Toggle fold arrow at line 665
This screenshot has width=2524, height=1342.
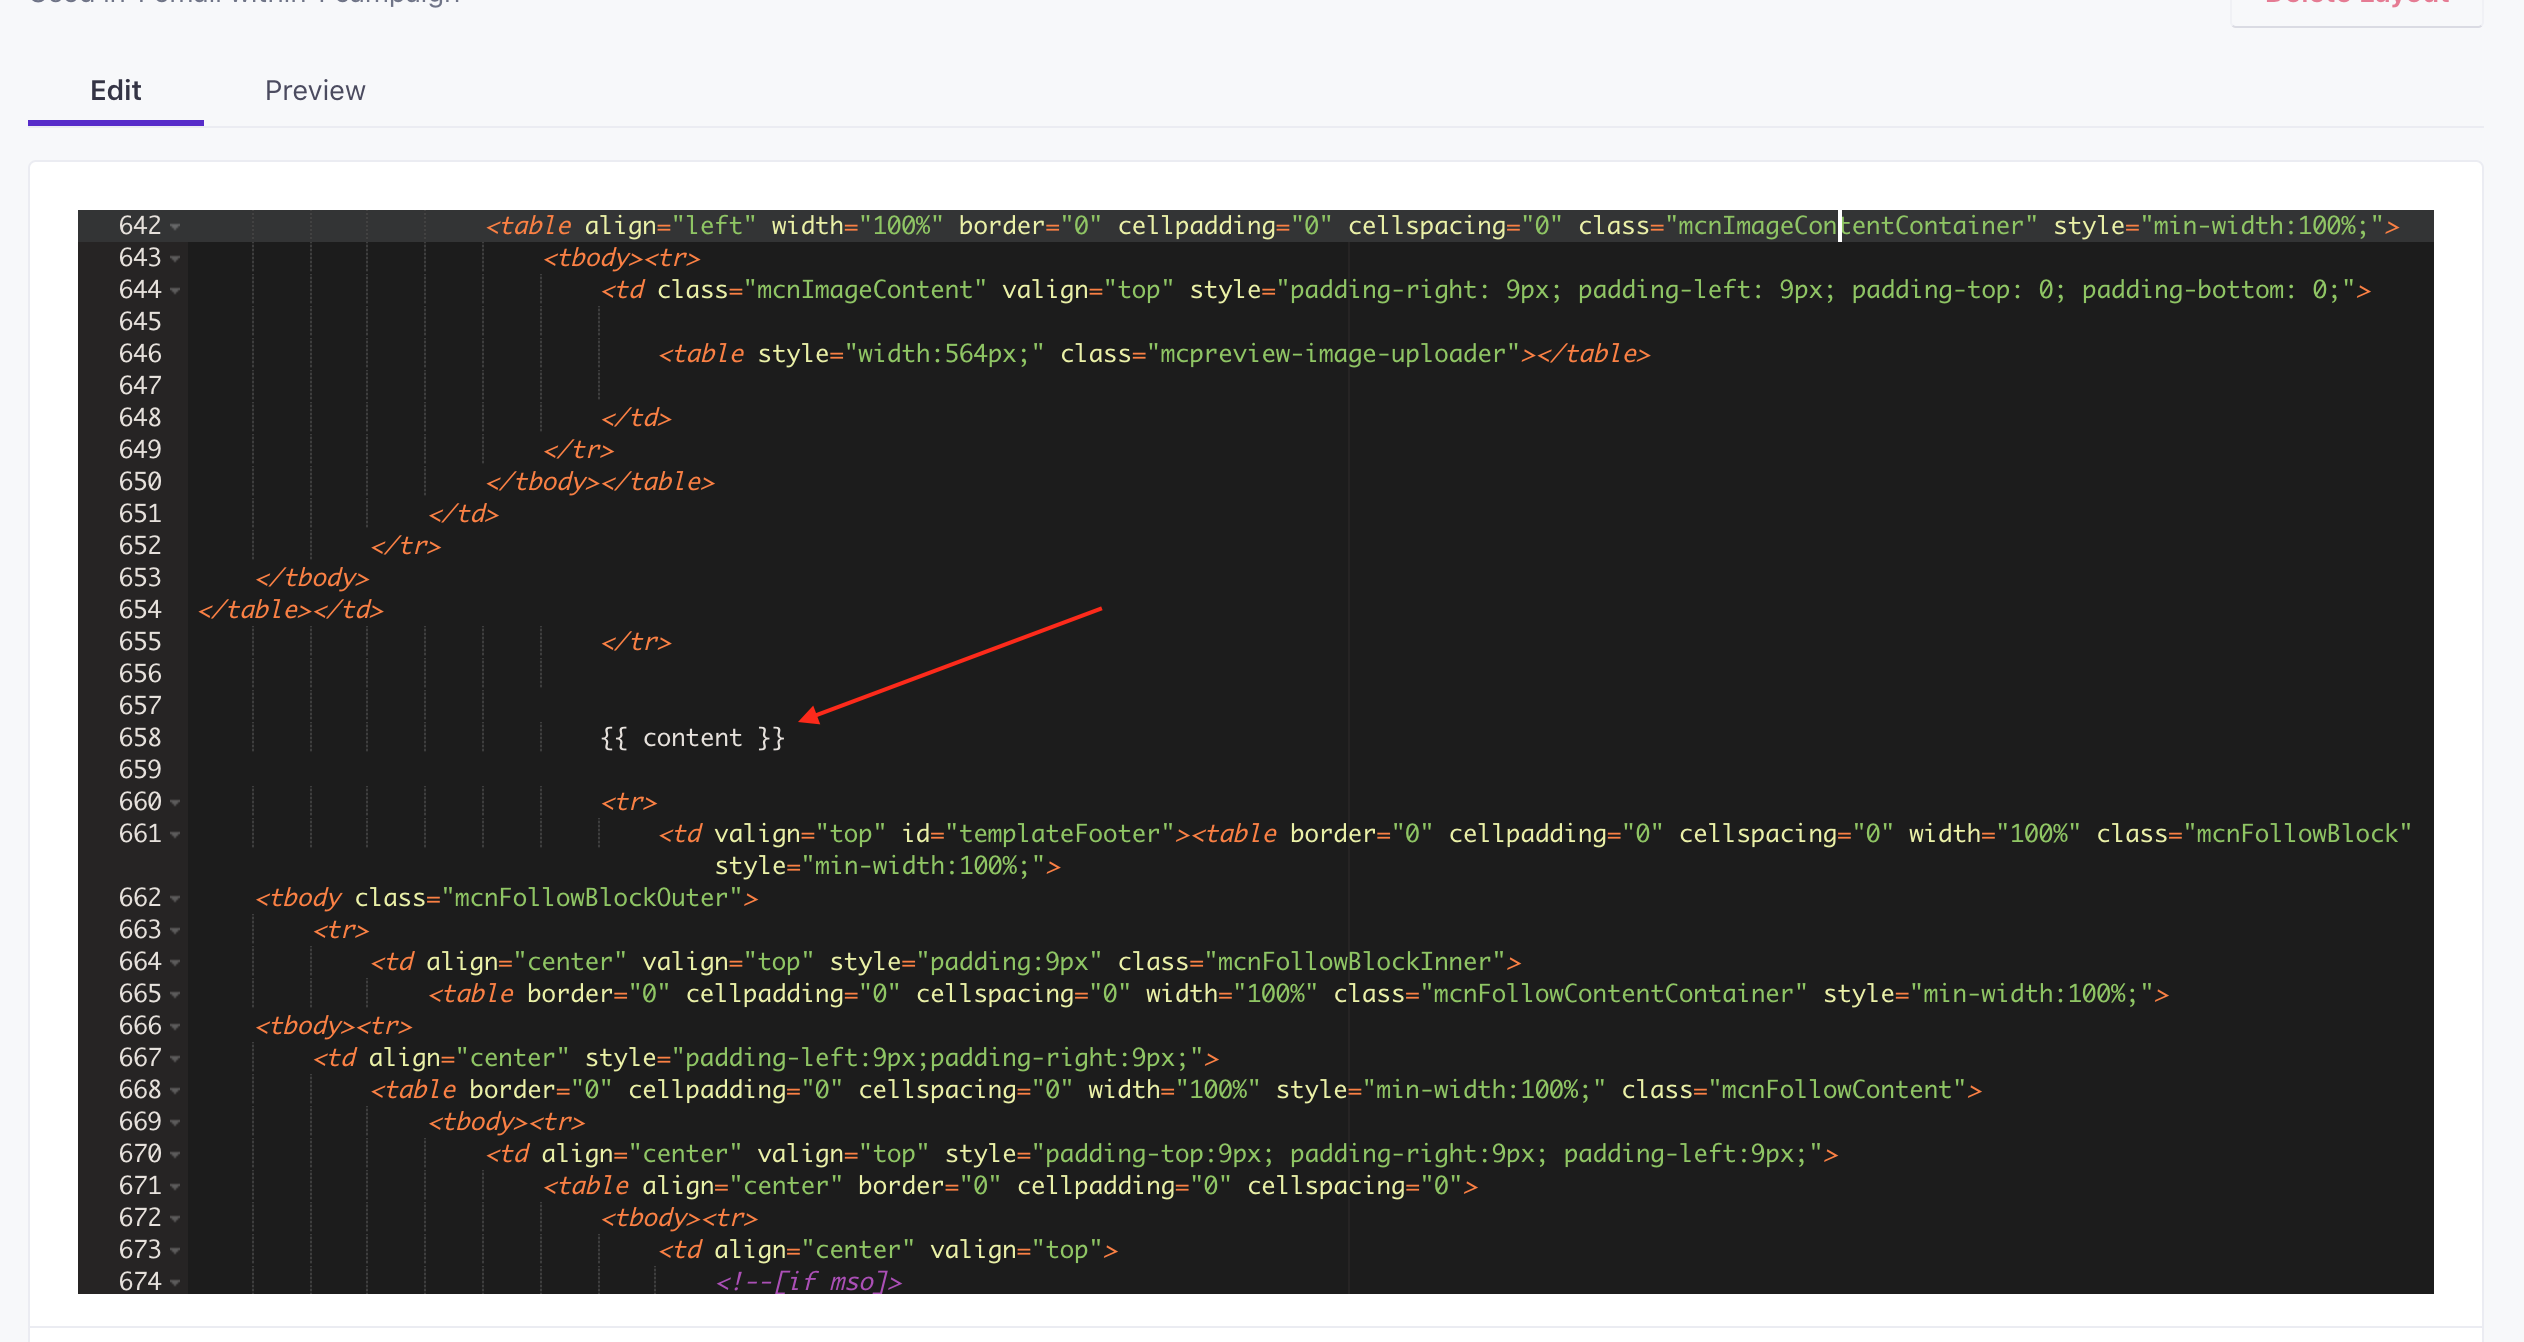pos(176,995)
